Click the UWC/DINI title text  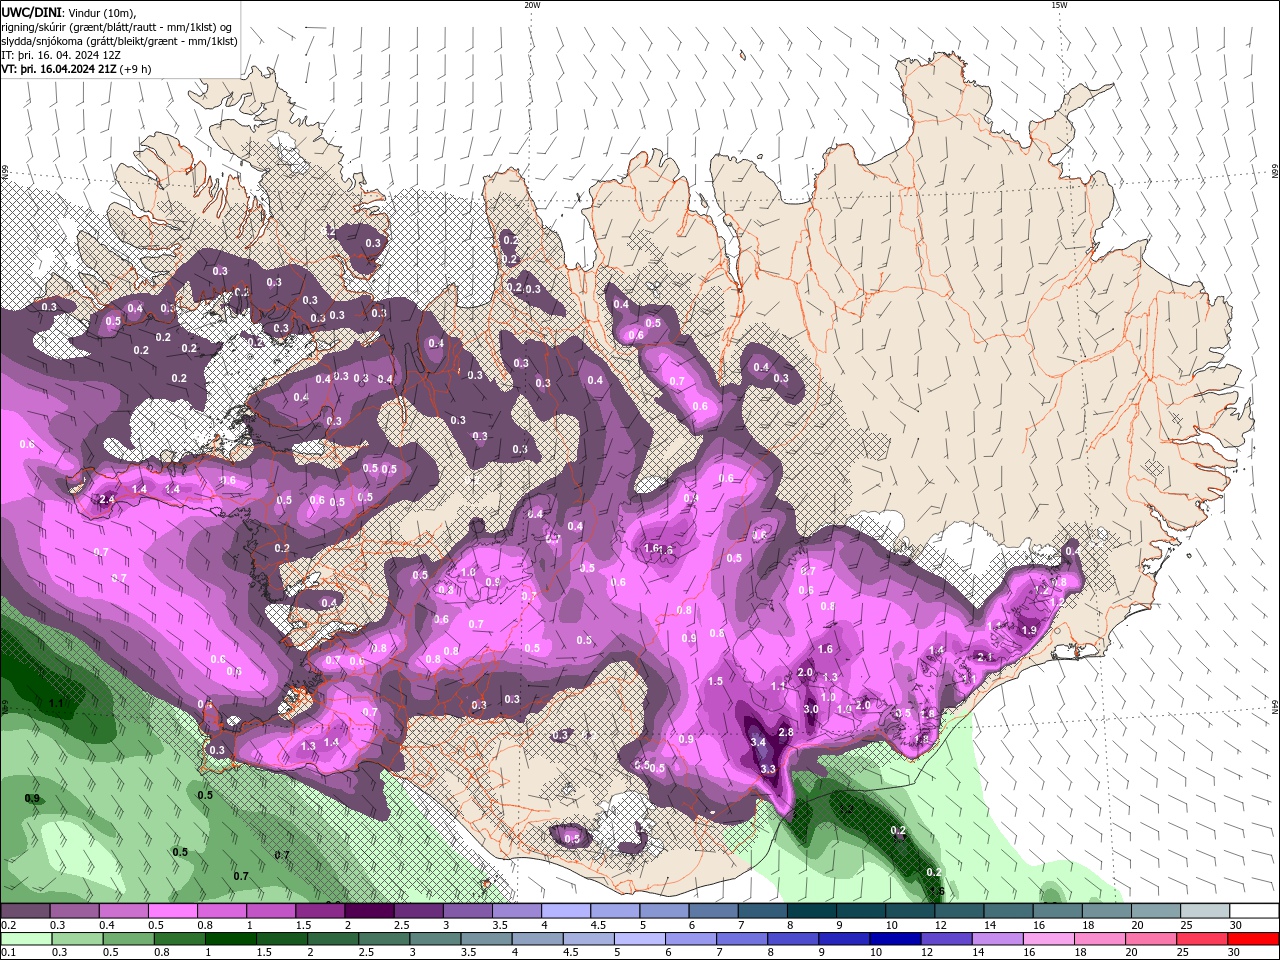[30, 12]
